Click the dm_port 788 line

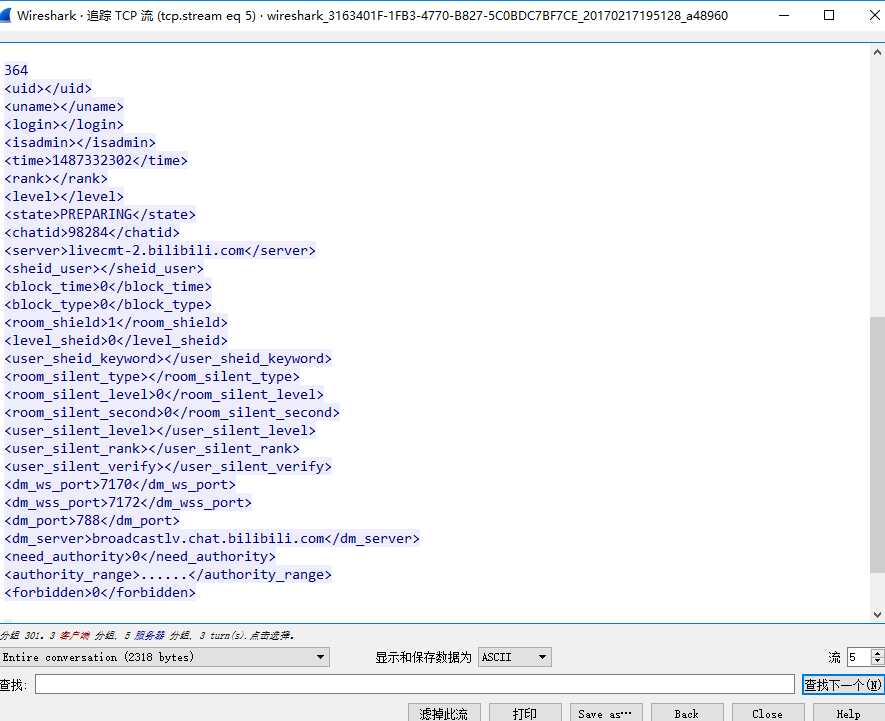click(x=92, y=521)
